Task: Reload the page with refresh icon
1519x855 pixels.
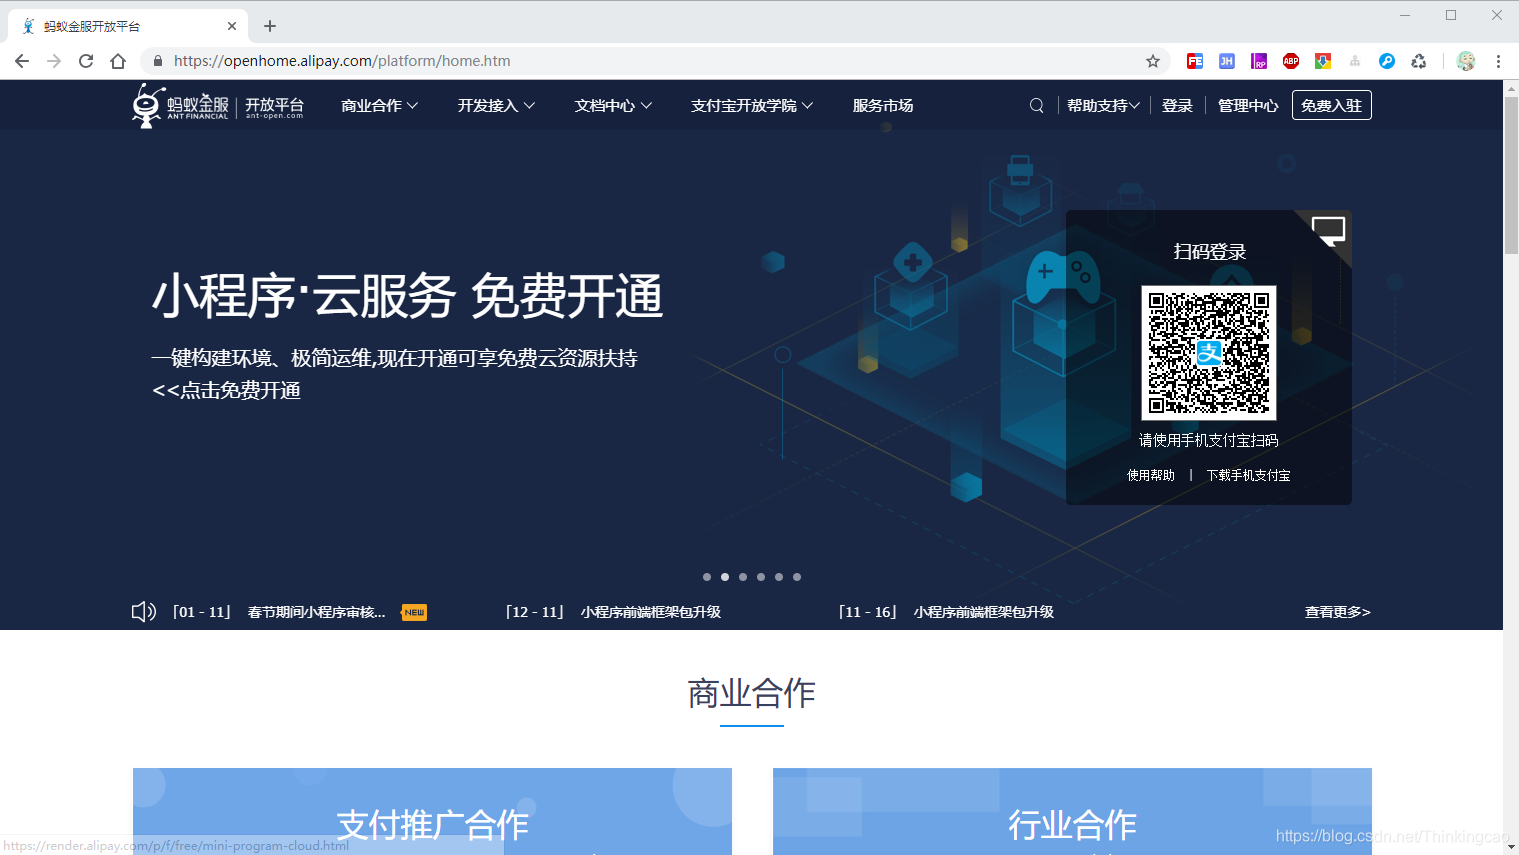Action: (86, 61)
